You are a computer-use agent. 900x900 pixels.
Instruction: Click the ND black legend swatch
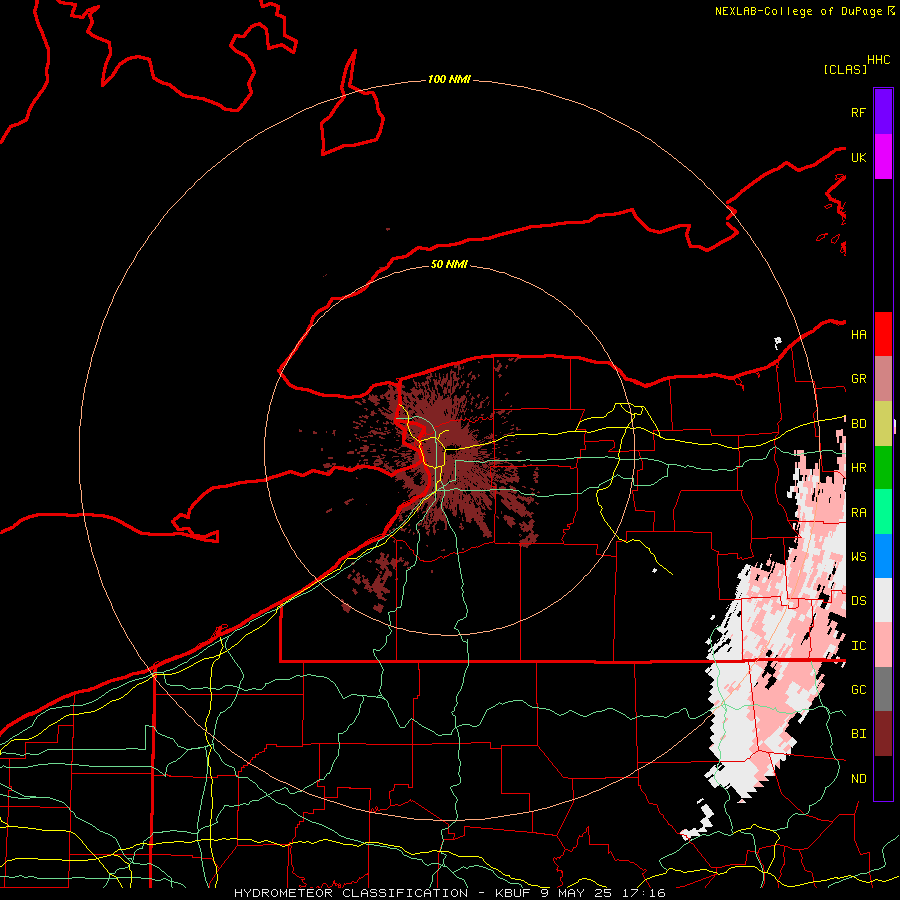[883, 778]
